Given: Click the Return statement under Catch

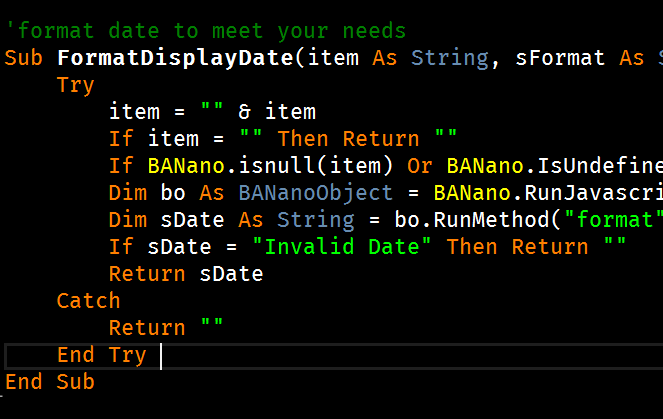Looking at the screenshot, I should (x=166, y=327).
